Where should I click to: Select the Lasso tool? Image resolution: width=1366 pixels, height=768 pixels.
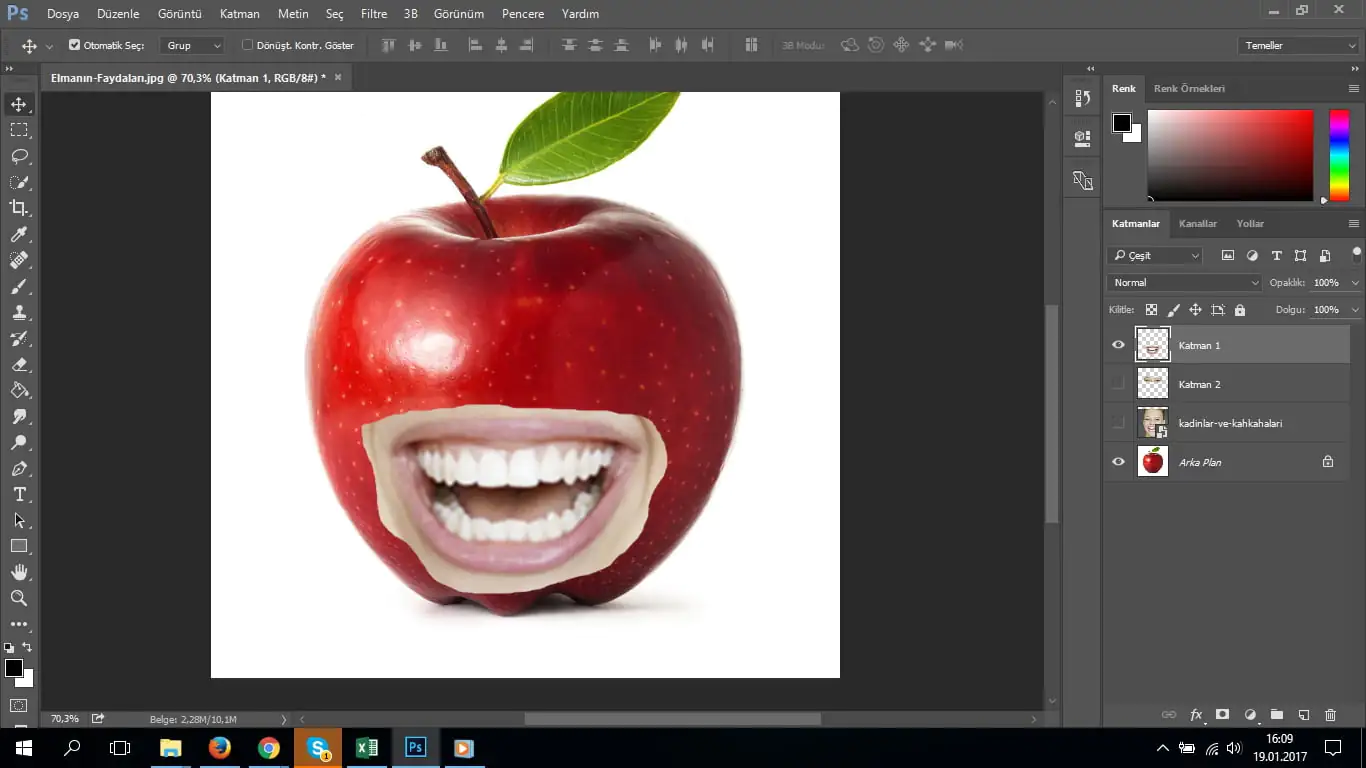point(19,156)
